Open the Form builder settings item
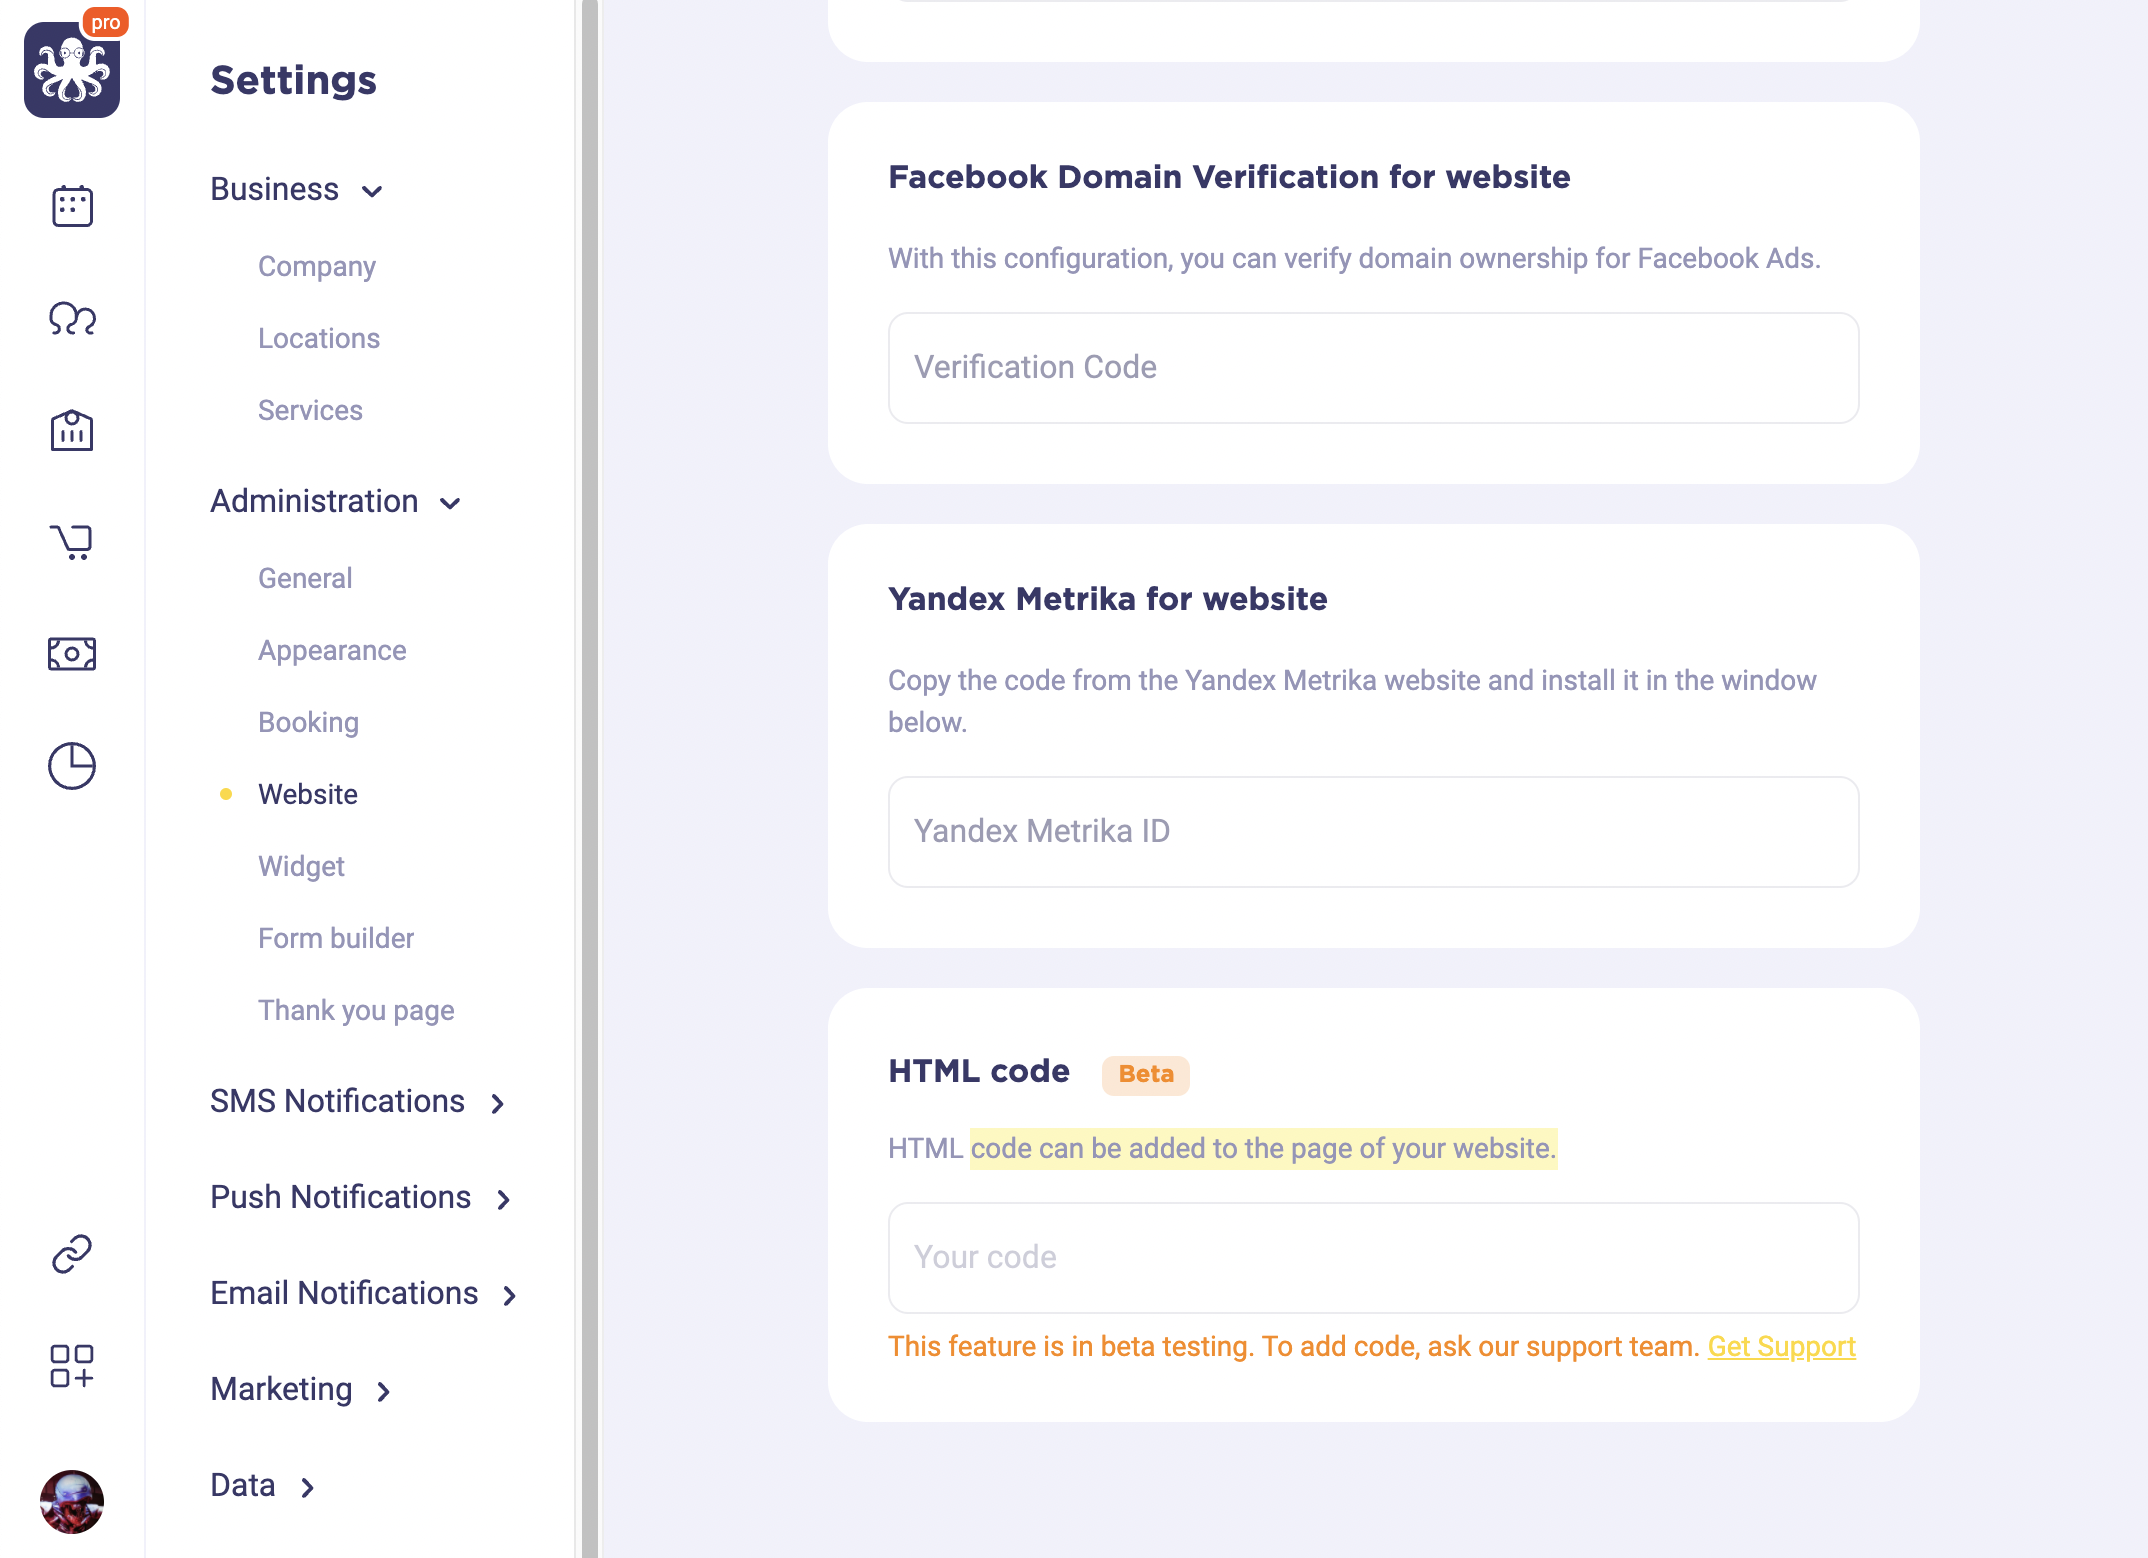Image resolution: width=2148 pixels, height=1558 pixels. (x=336, y=938)
